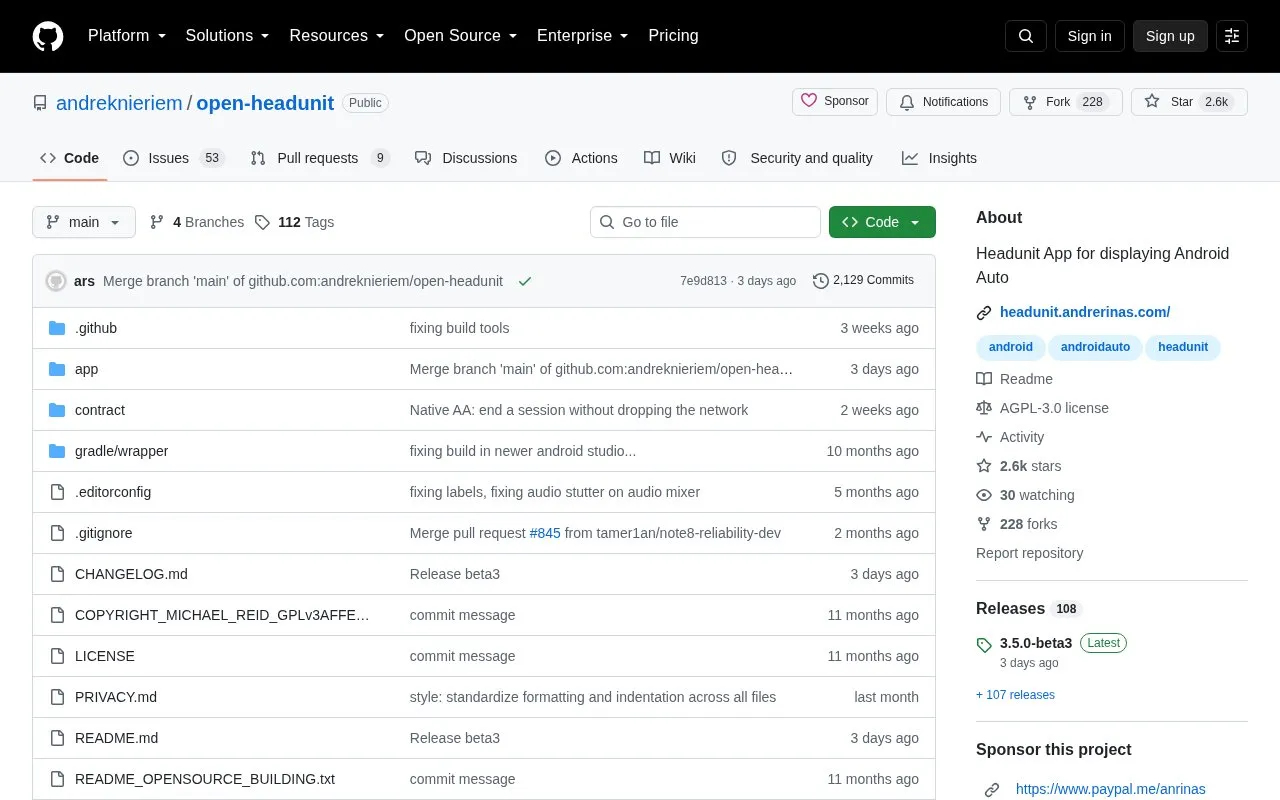Screen dimensions: 1280x800
Task: Open the Insights tab
Action: [x=939, y=158]
